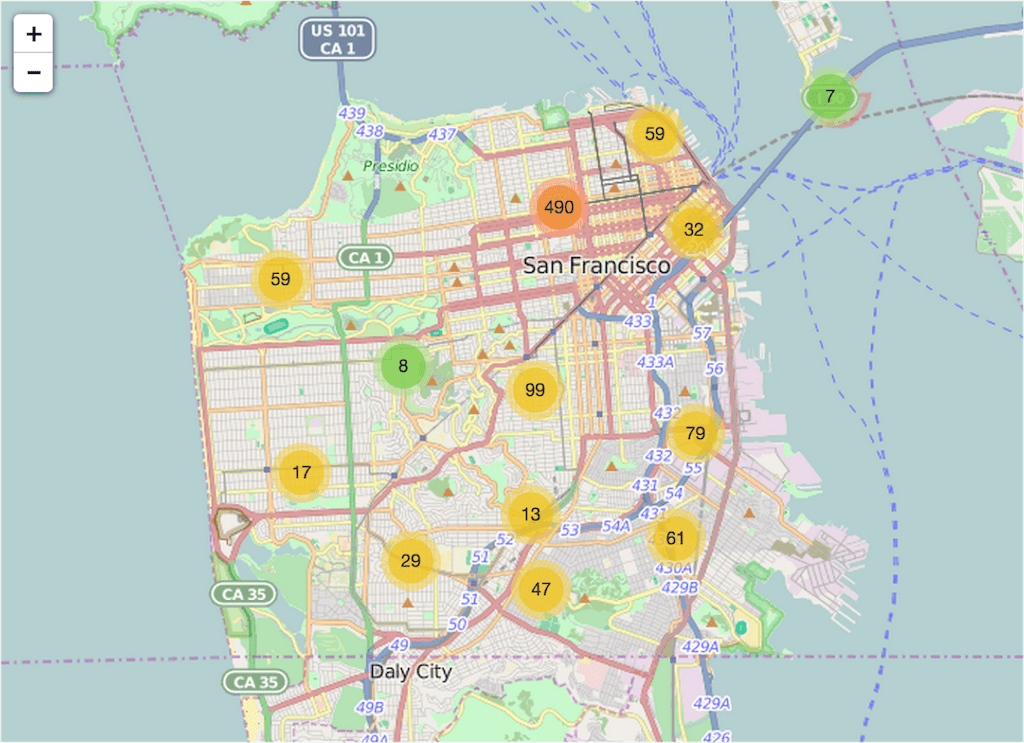Select the CA 1 route badge
Screen dimensions: 1024x743
365,258
